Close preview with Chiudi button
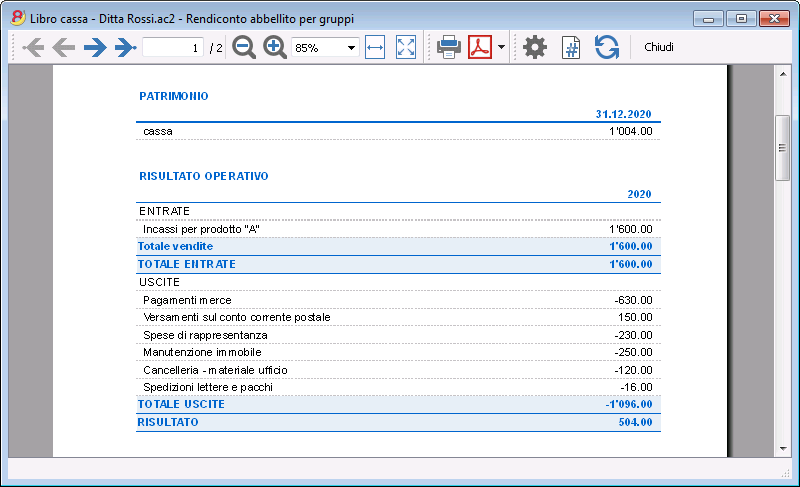 point(659,47)
